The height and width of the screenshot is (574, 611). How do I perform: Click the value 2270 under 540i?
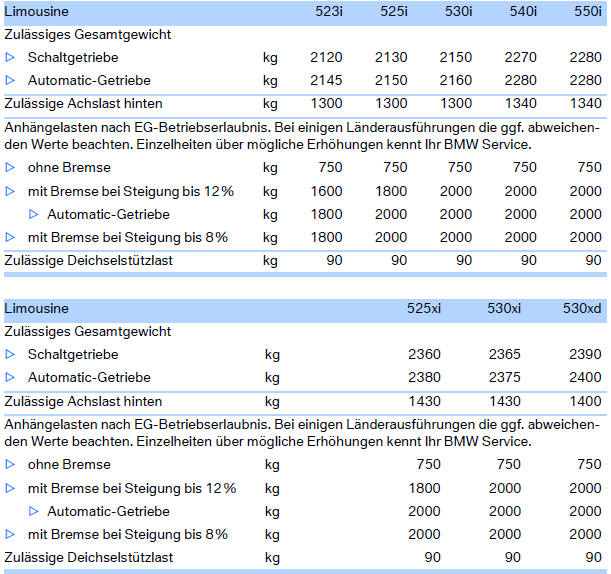521,58
